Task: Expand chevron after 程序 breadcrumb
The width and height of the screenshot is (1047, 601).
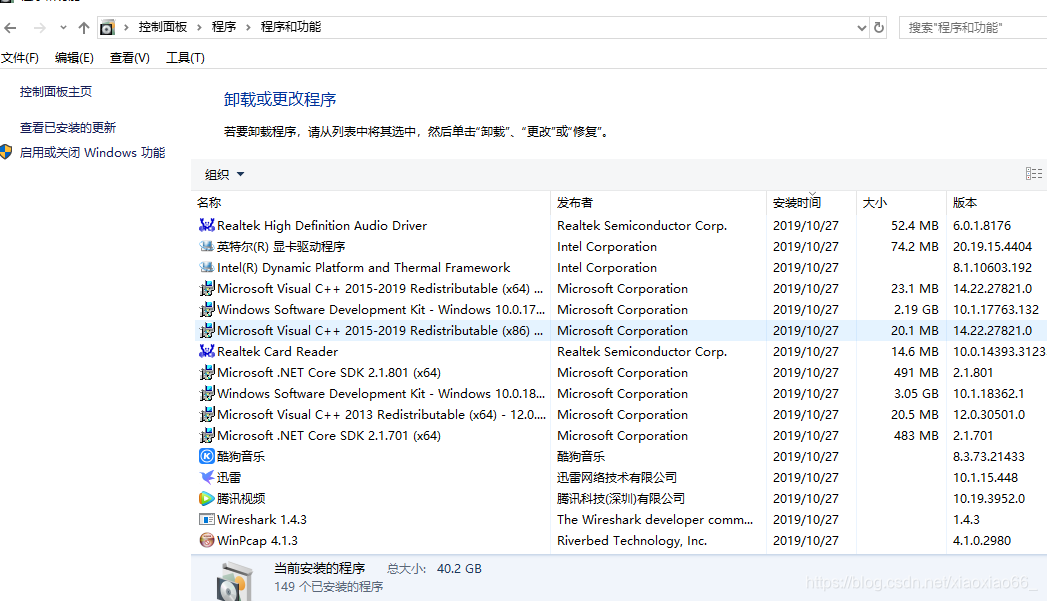Action: pos(248,27)
